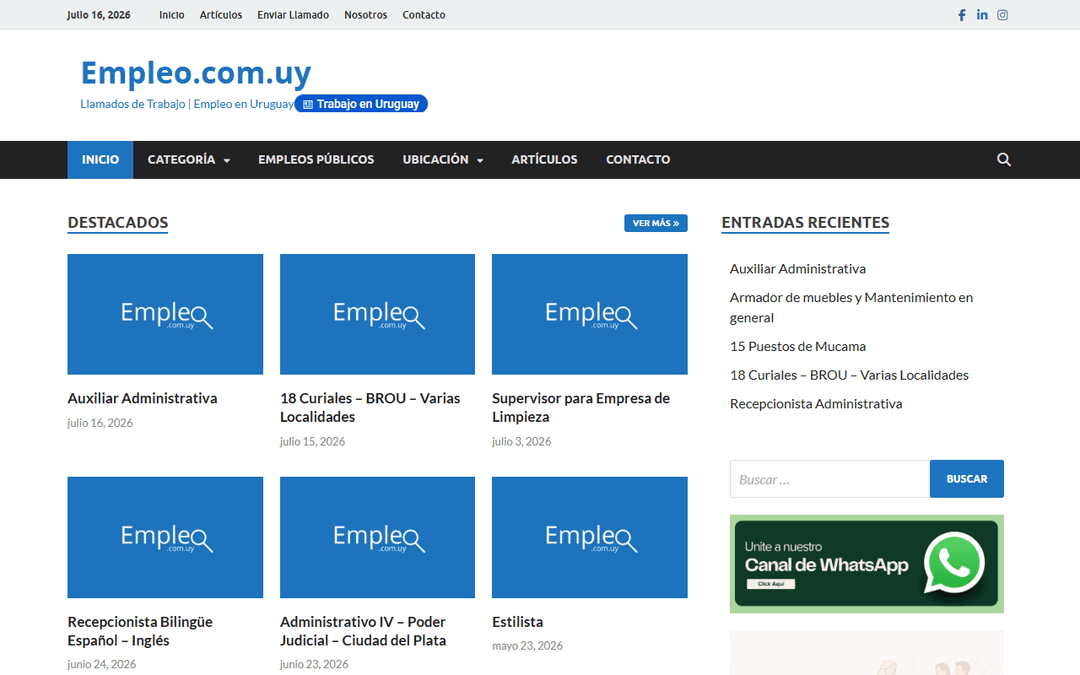Open Enviar Llamado top link
This screenshot has height=675, width=1080.
click(293, 15)
